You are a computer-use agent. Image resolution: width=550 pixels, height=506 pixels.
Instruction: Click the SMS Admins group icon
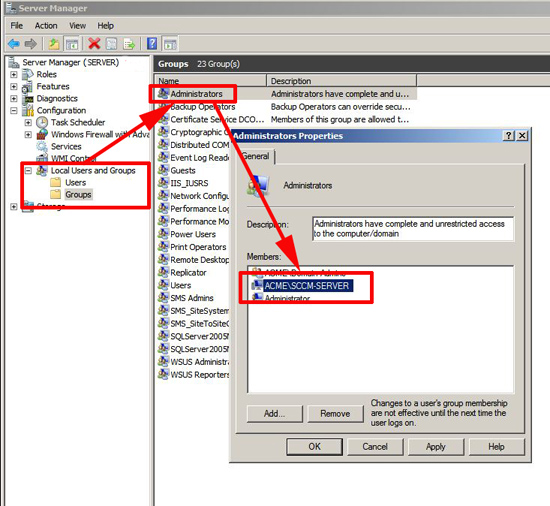(x=163, y=298)
